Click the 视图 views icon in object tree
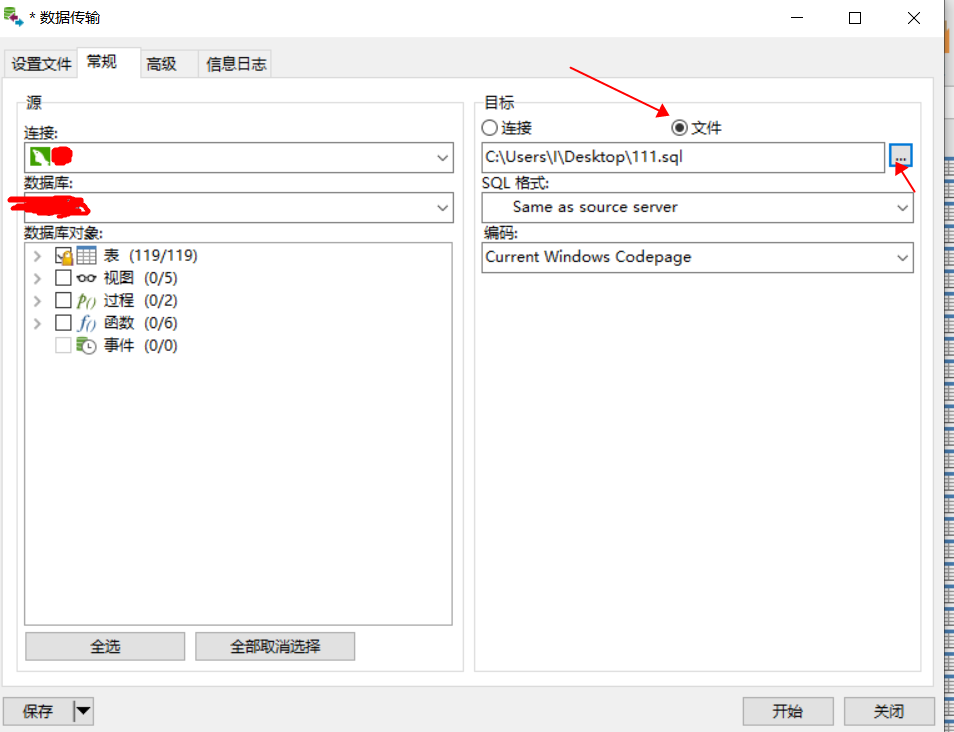Image resolution: width=954 pixels, height=732 pixels. (84, 278)
